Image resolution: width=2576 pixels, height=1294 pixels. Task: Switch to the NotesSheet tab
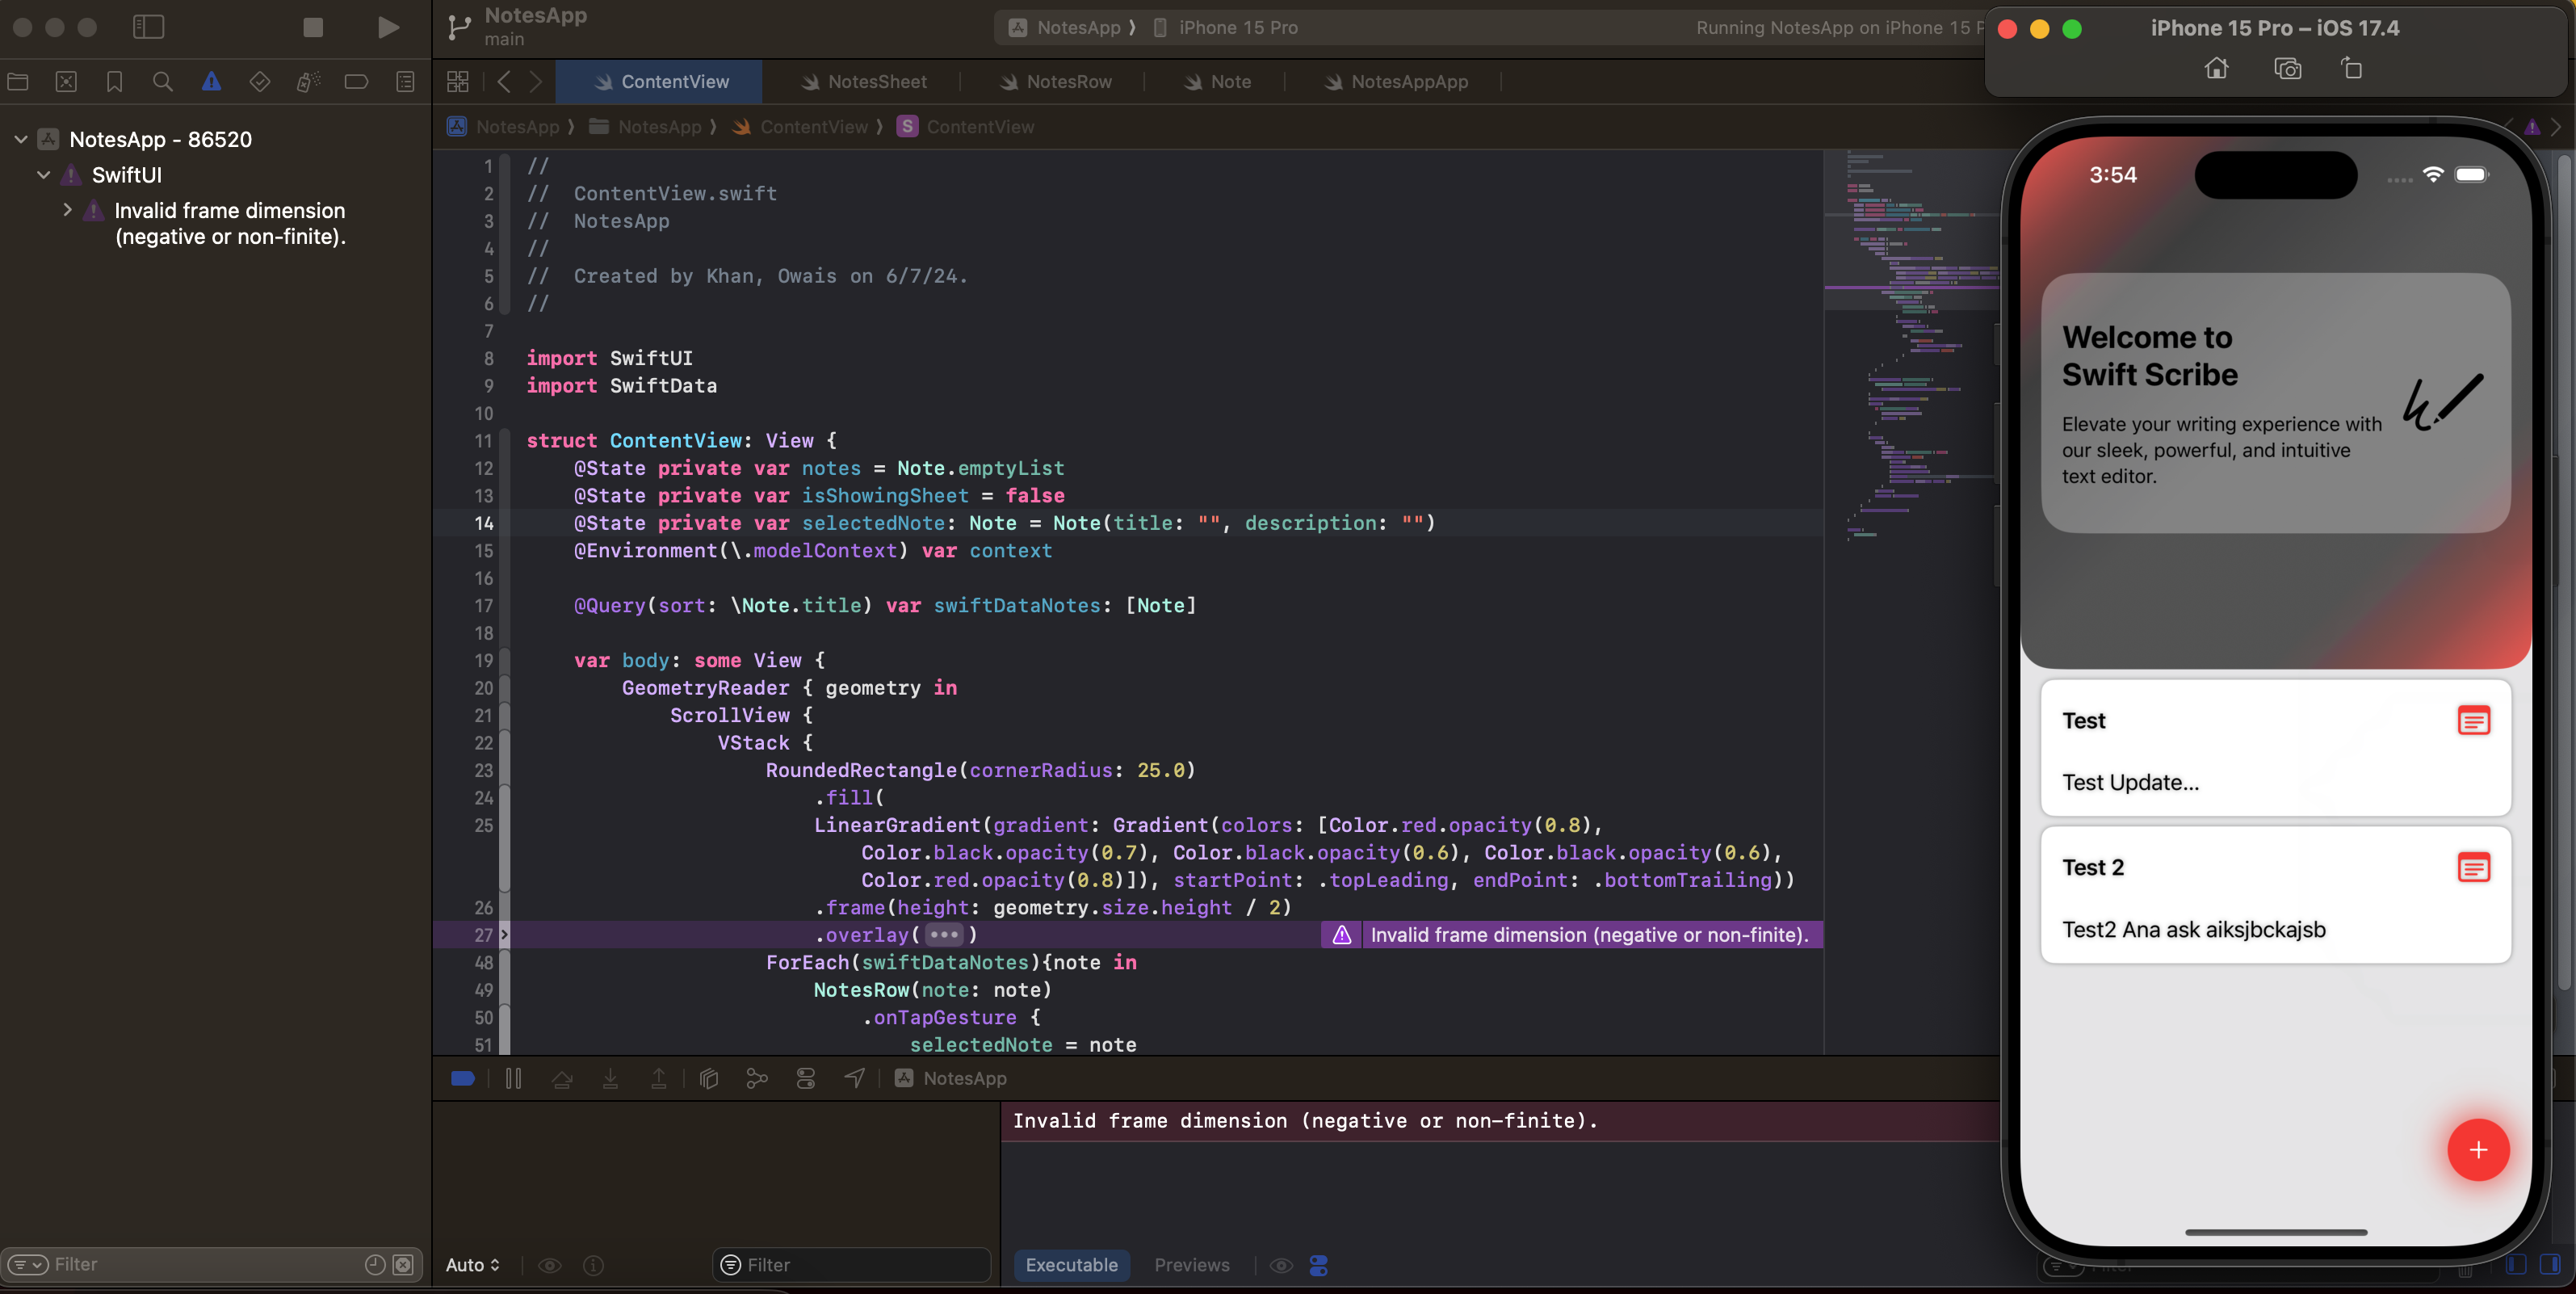pyautogui.click(x=864, y=82)
